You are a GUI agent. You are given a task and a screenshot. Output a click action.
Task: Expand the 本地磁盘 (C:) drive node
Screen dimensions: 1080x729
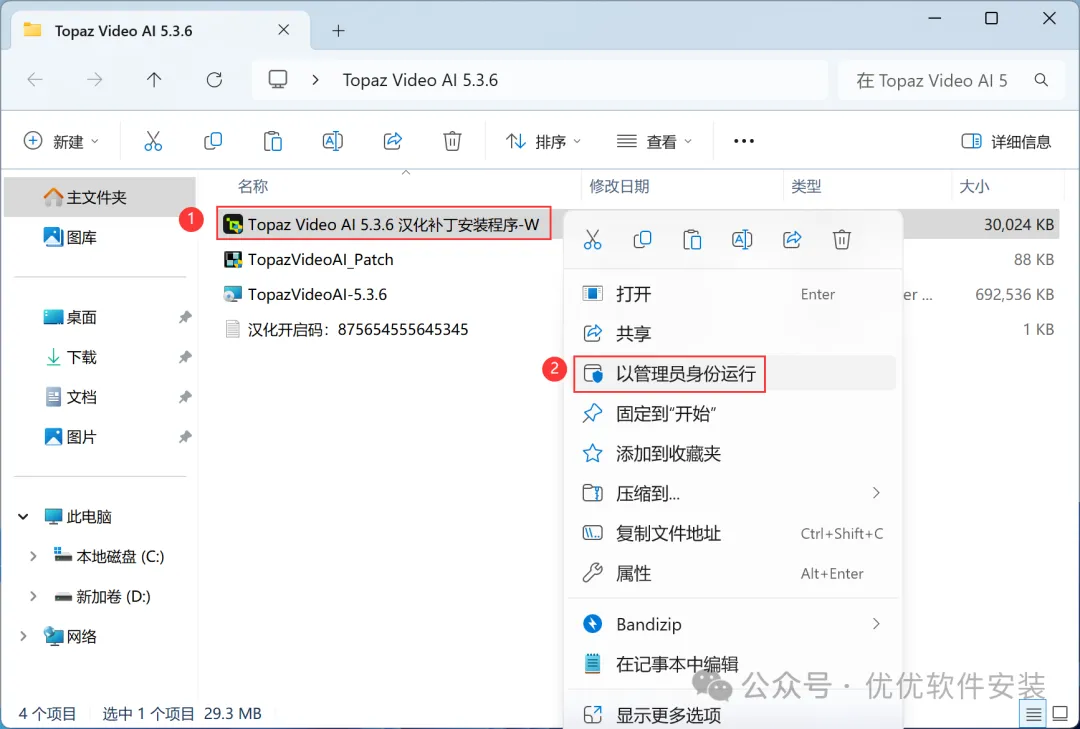point(33,556)
